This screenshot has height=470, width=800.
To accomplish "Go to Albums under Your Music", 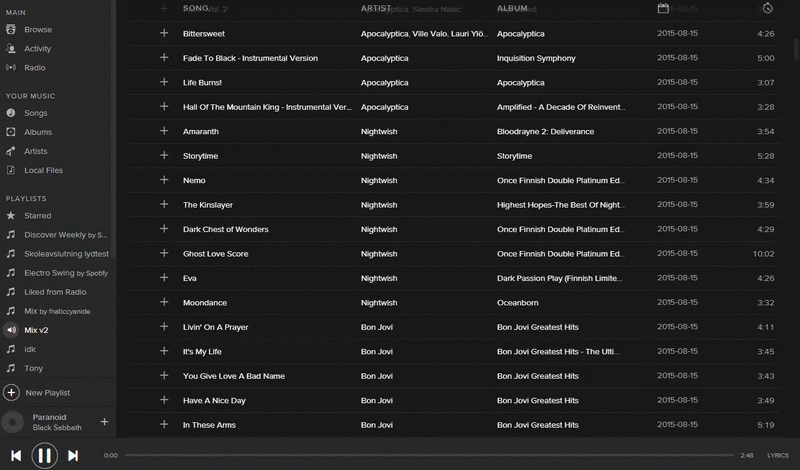I will (x=38, y=132).
